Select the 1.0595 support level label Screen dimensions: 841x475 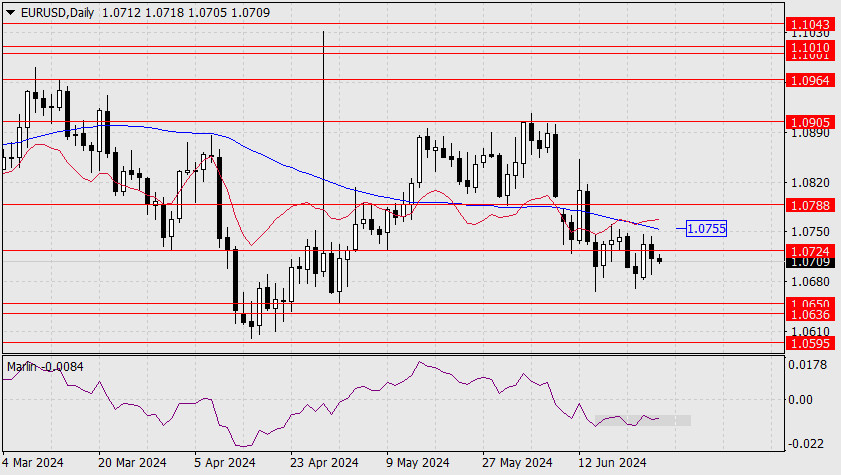click(x=810, y=344)
